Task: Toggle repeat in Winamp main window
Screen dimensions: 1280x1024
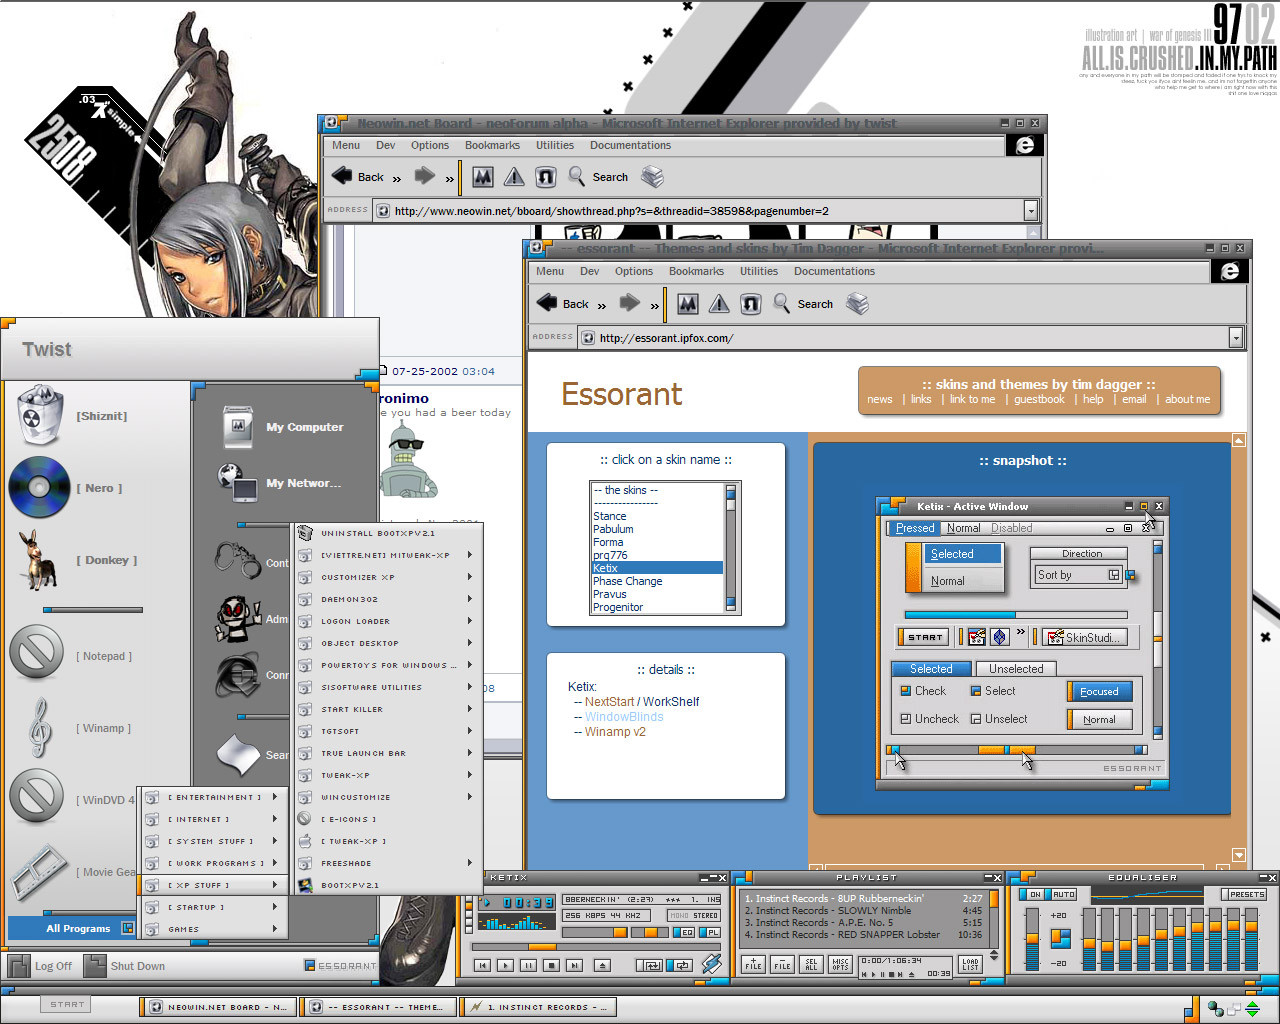Action: point(680,965)
